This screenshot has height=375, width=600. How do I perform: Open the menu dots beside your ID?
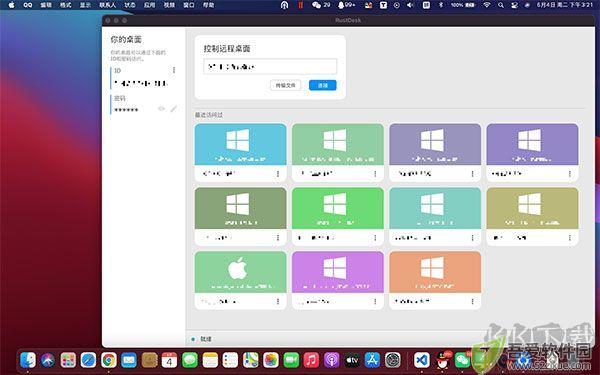coord(174,70)
